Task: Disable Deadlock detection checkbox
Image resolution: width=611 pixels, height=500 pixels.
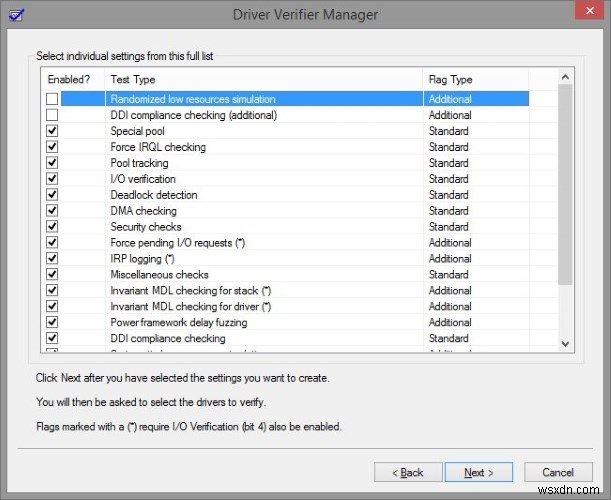Action: 52,195
